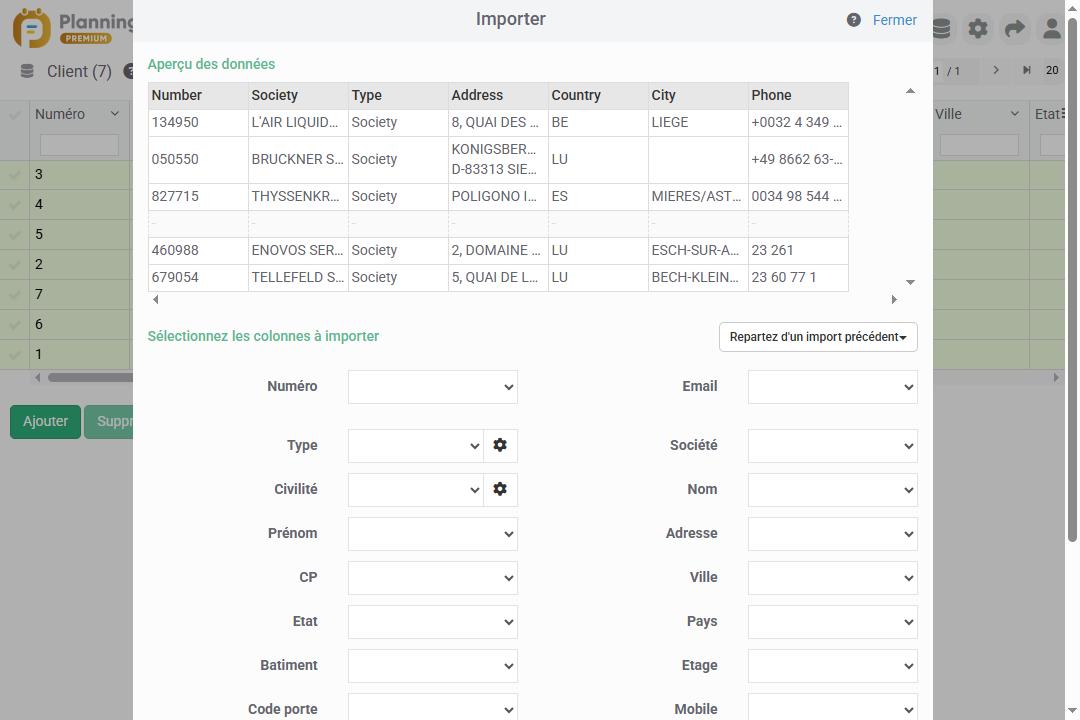Open the Prénom column mapping dropdown

(433, 534)
